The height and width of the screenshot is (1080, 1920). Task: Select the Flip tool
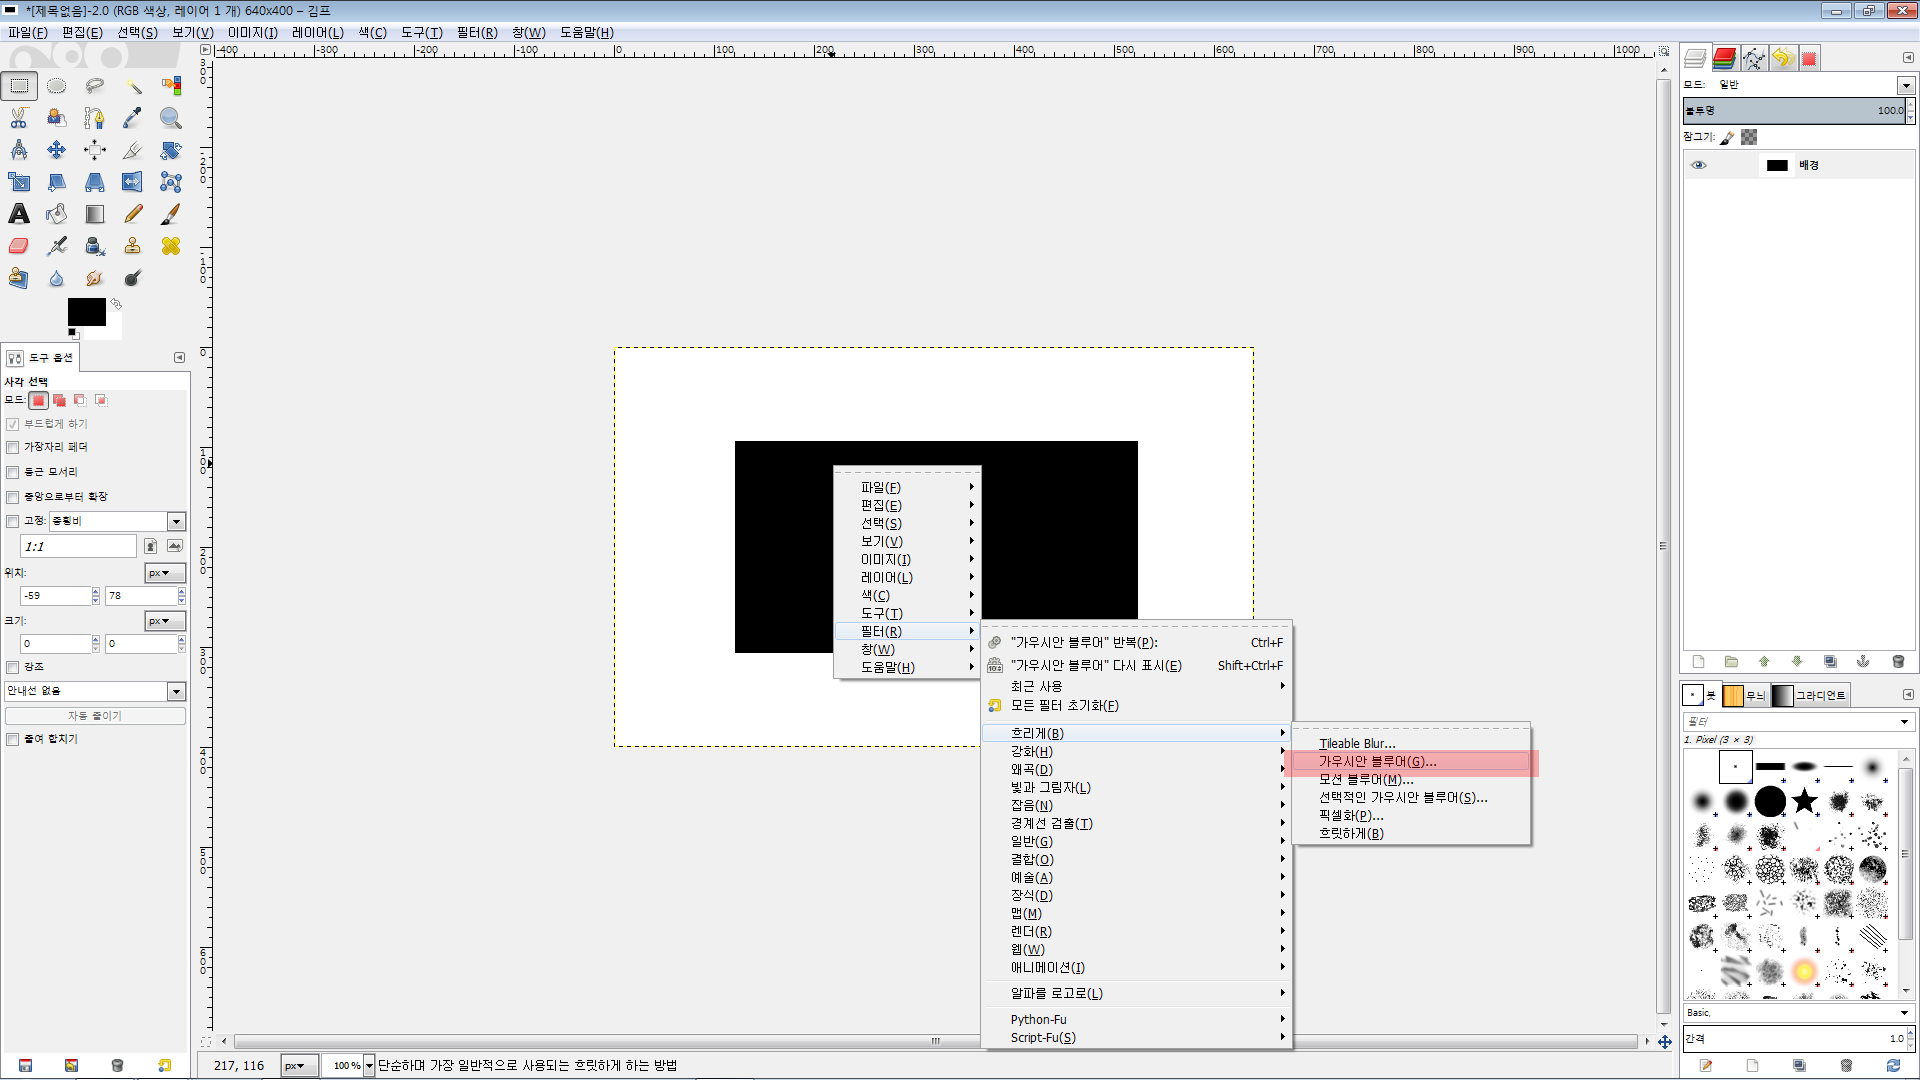[133, 182]
